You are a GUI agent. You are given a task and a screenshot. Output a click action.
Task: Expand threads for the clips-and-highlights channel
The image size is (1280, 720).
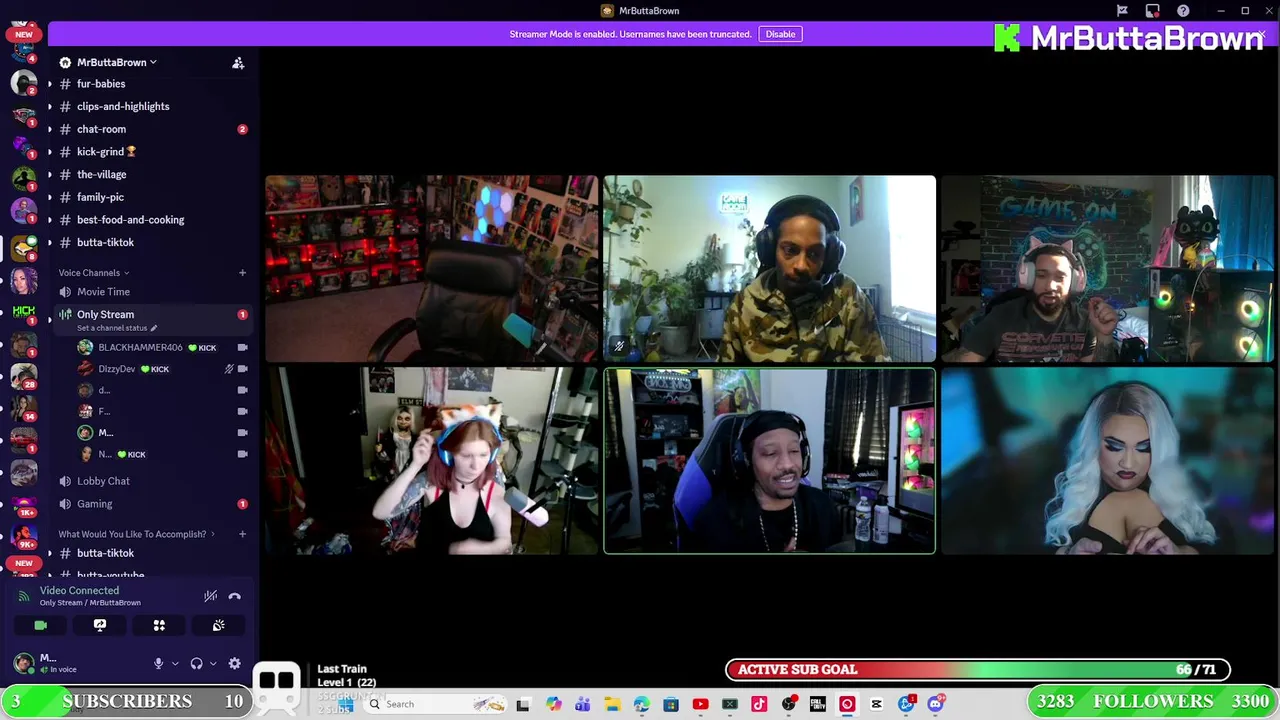pyautogui.click(x=50, y=106)
